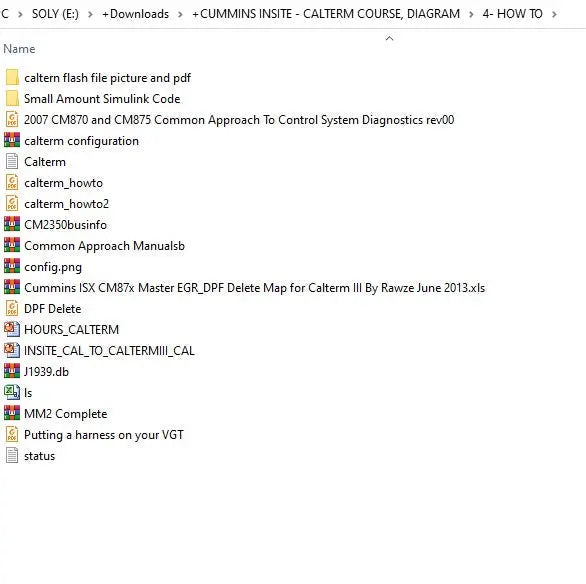Click the text file icon beside Calterm
The height and width of the screenshot is (584, 586).
(x=12, y=162)
